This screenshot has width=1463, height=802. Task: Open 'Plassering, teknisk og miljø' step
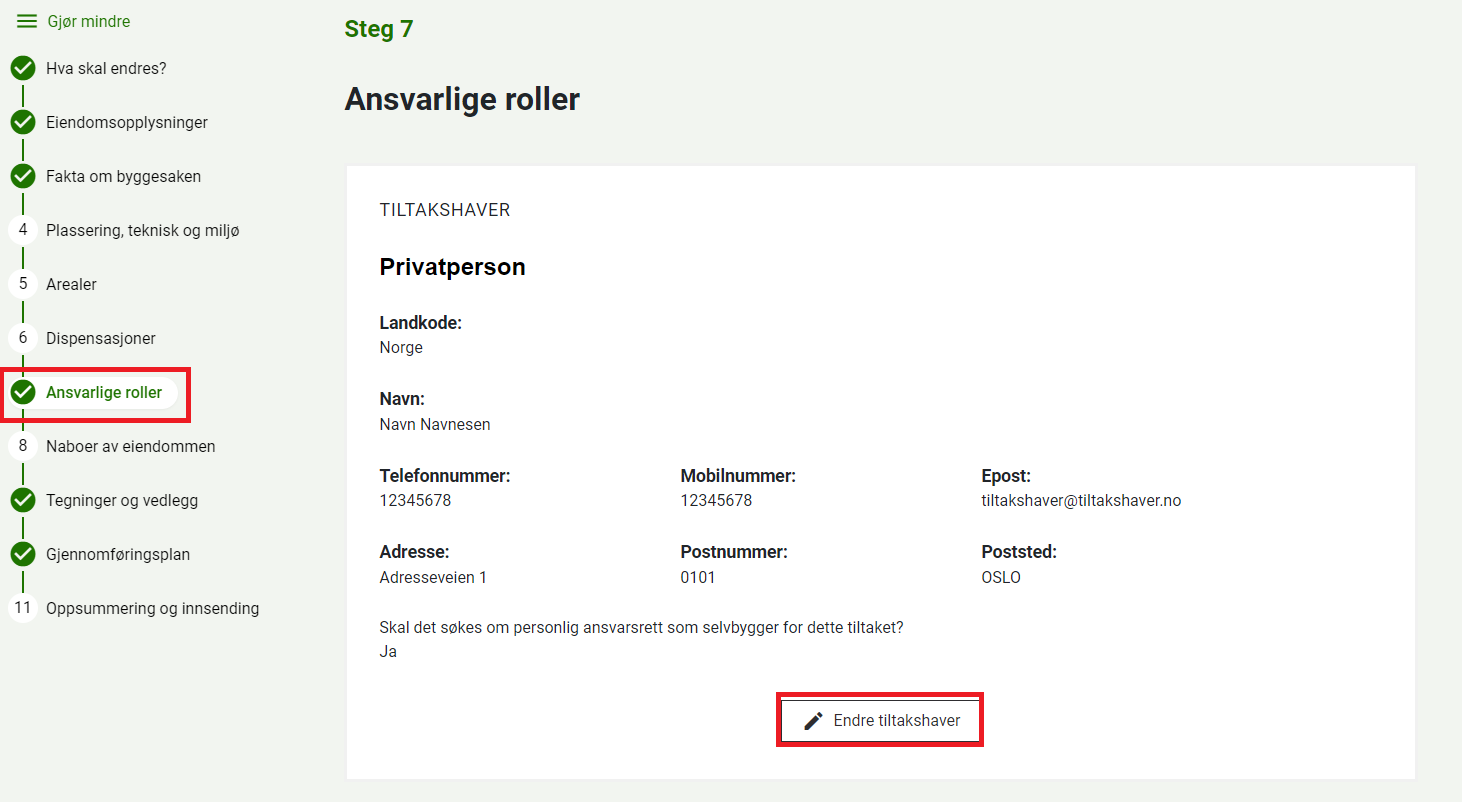point(142,231)
